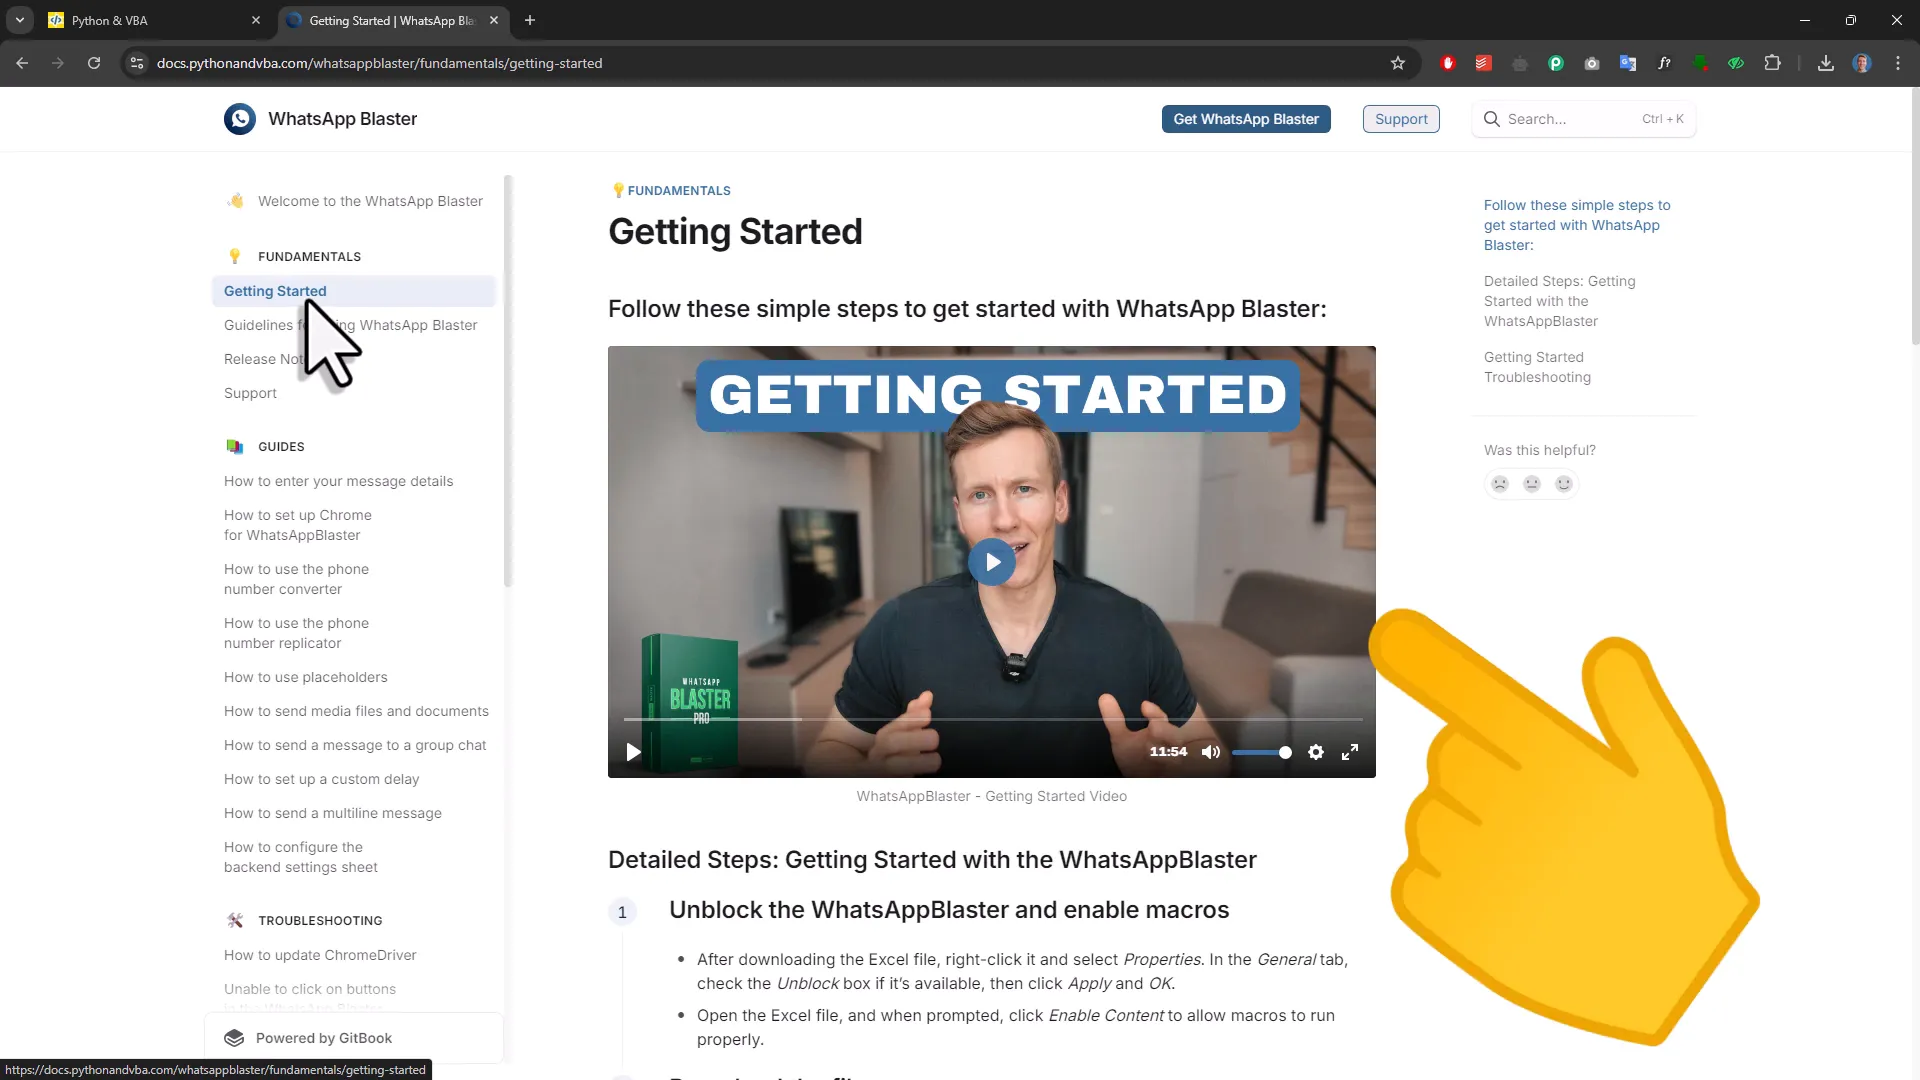Click the camera extension icon

coord(1592,63)
